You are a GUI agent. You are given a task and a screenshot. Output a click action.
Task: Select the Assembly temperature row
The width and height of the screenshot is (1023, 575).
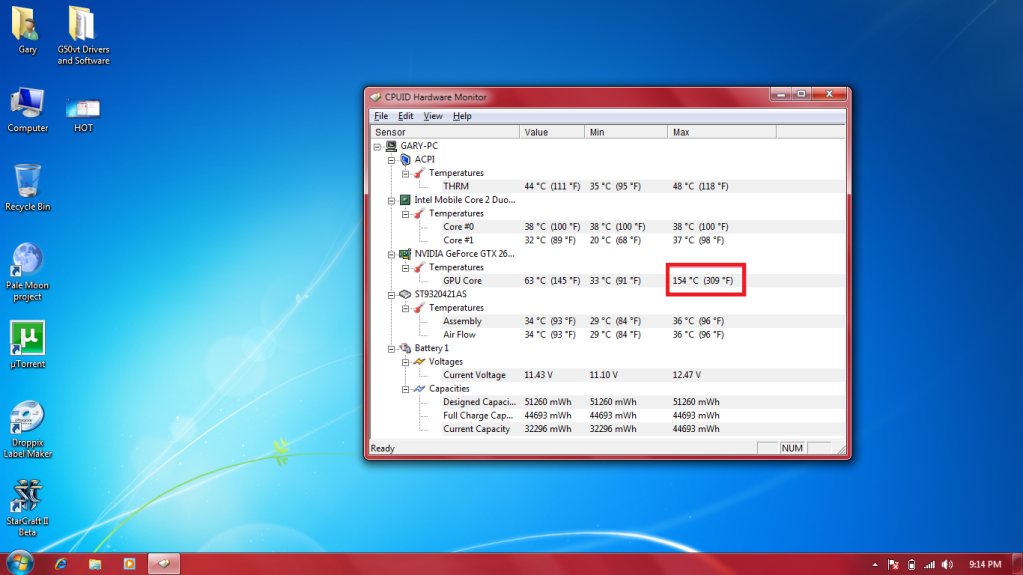[607, 321]
